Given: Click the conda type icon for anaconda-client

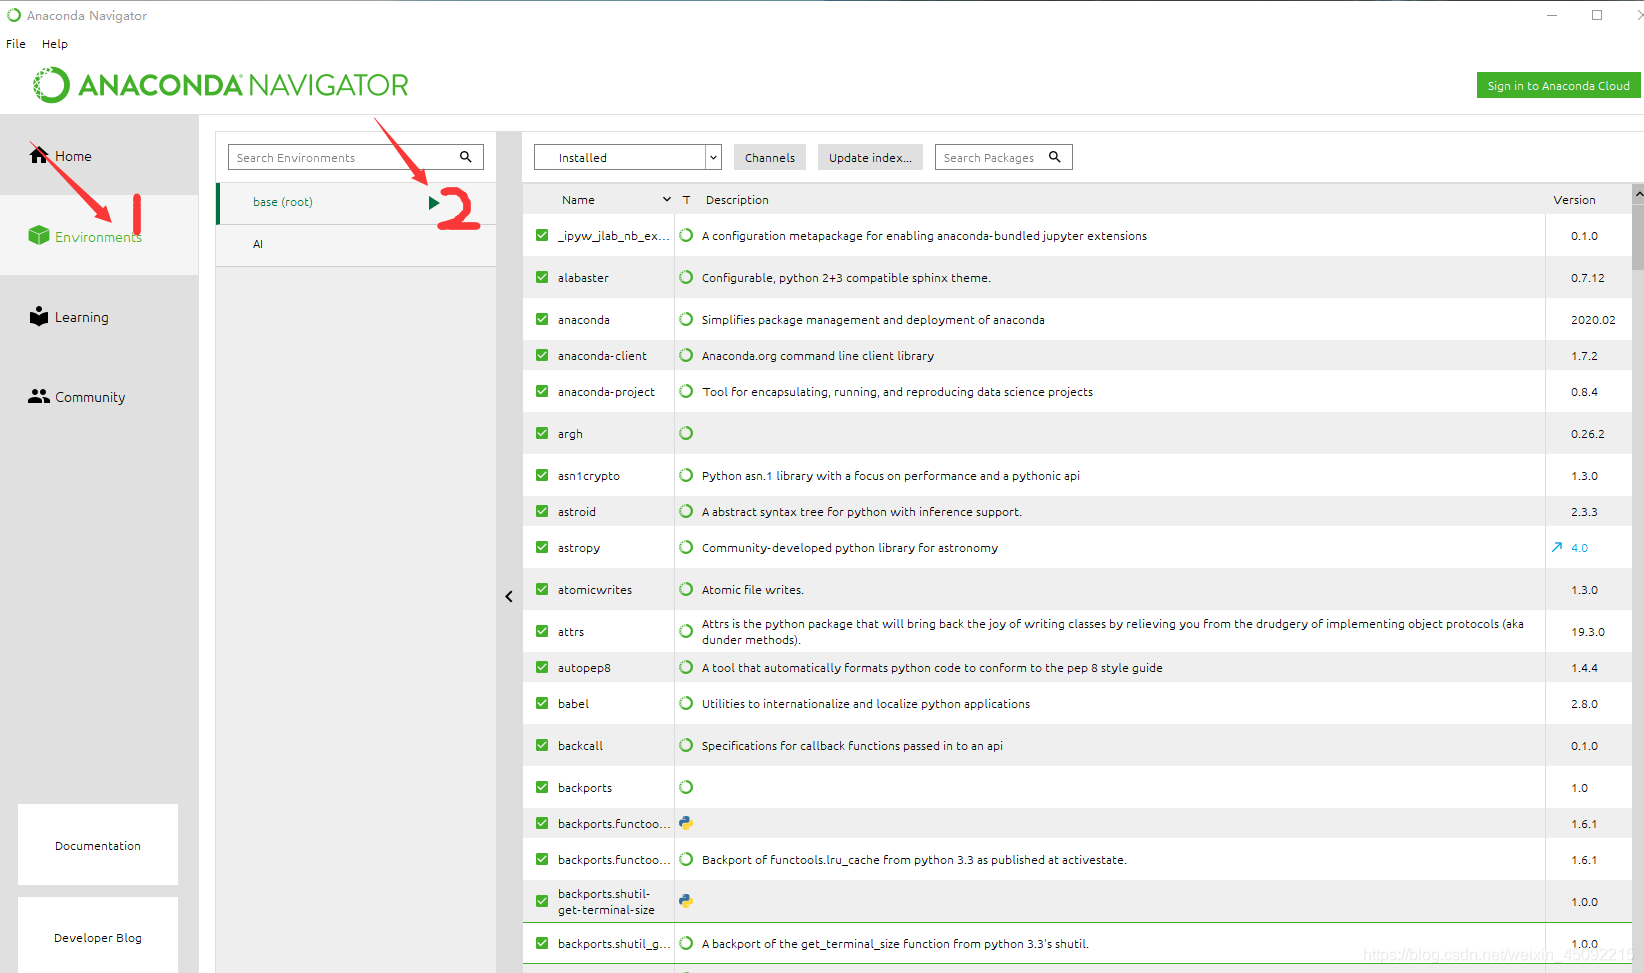Looking at the screenshot, I should tap(686, 355).
